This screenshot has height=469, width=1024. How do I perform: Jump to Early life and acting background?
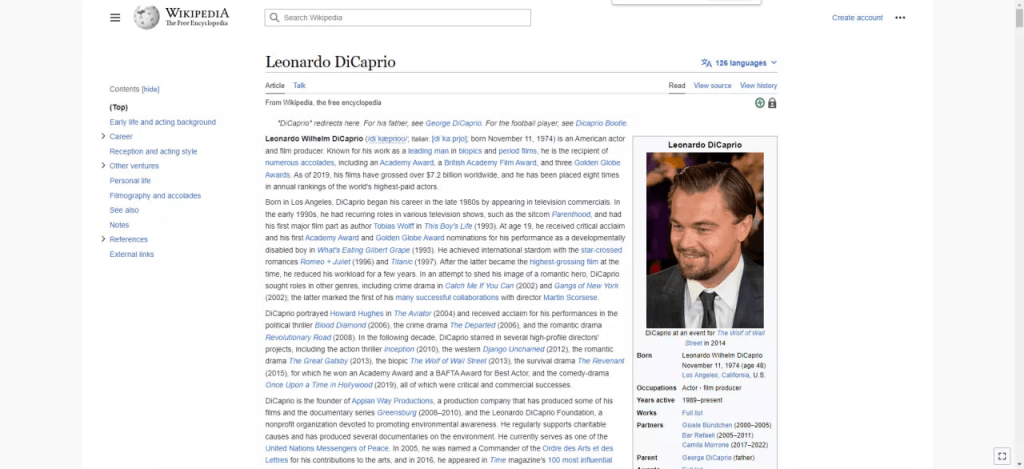[163, 122]
